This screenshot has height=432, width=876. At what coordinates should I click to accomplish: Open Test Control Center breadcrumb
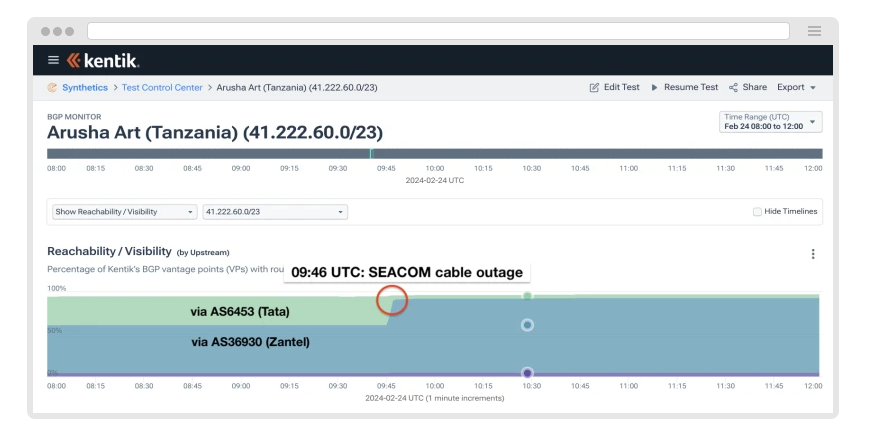click(x=162, y=87)
